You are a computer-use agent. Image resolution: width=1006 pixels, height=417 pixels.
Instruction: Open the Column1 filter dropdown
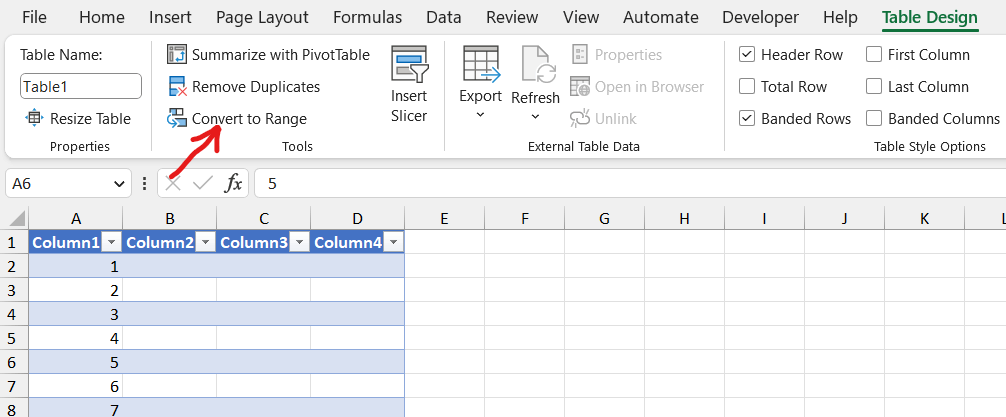pos(112,242)
